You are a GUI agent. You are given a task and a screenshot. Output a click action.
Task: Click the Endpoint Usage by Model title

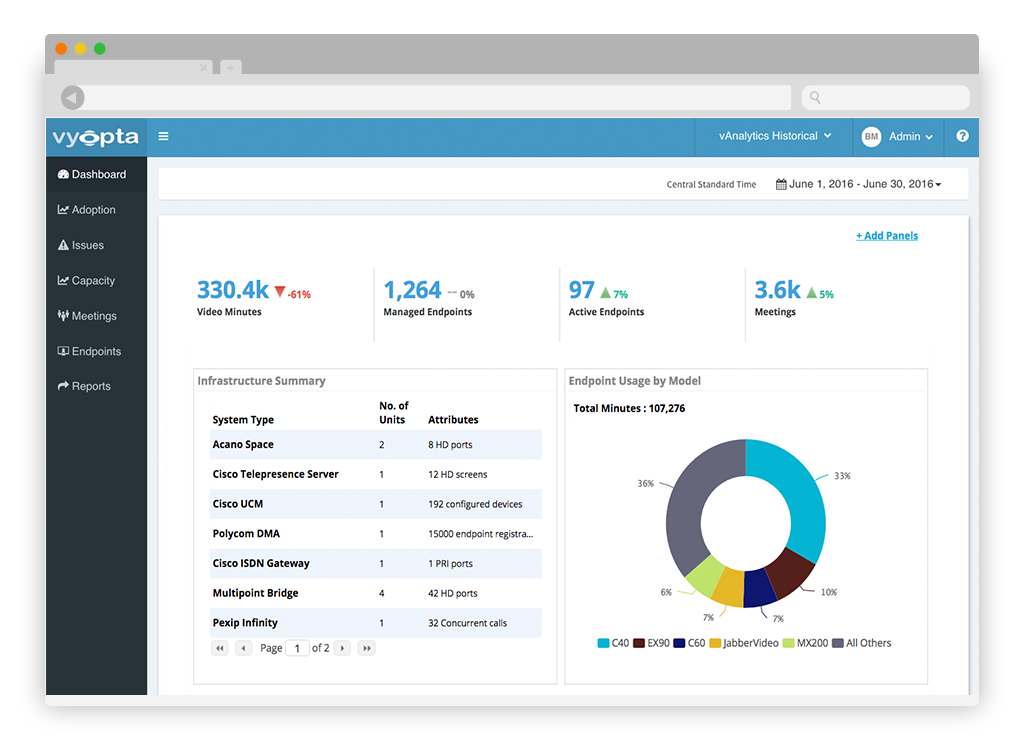635,381
